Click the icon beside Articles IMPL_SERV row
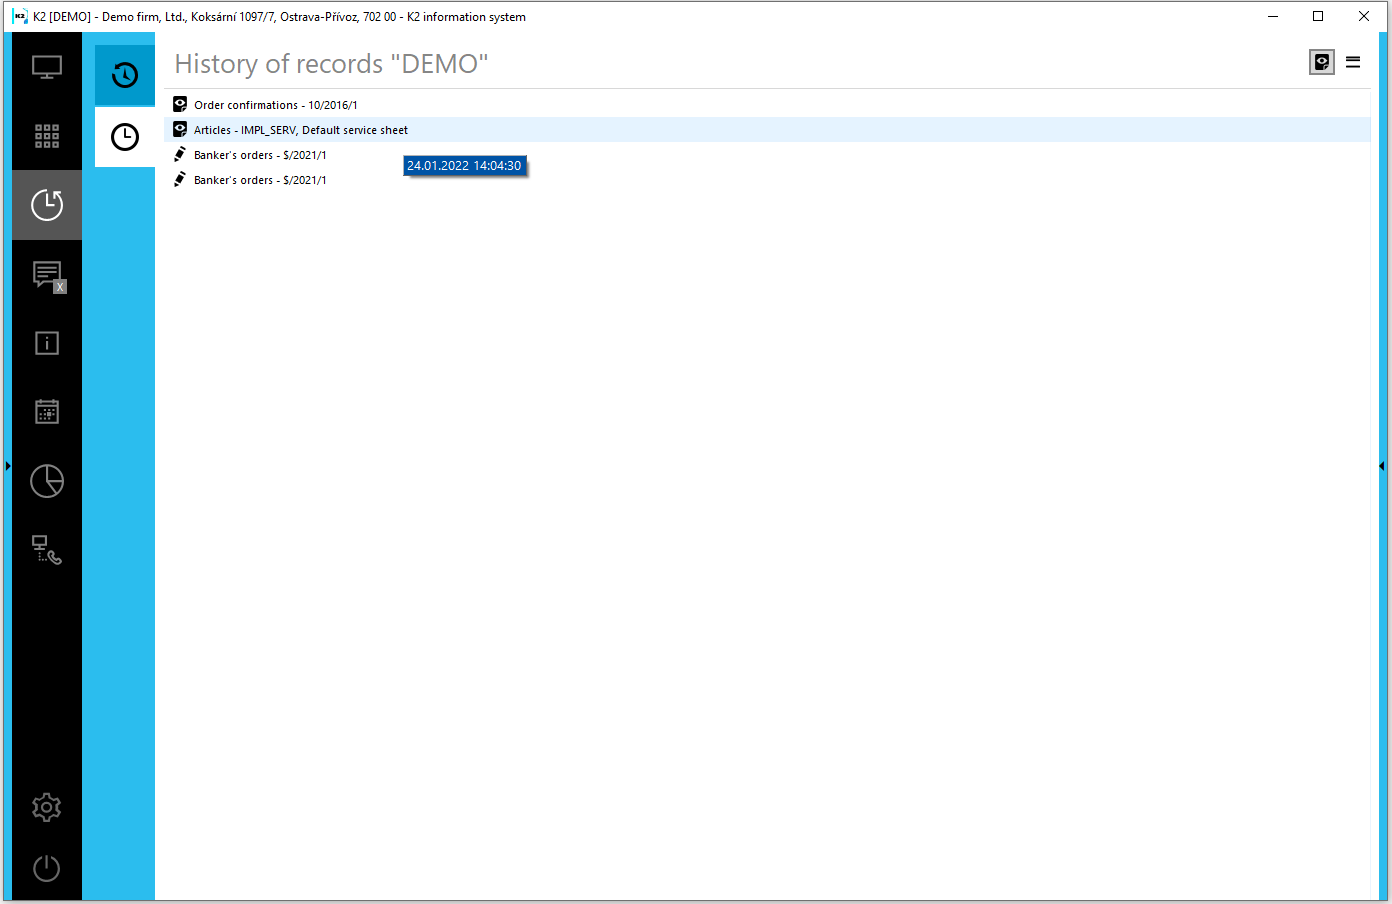 pos(180,129)
